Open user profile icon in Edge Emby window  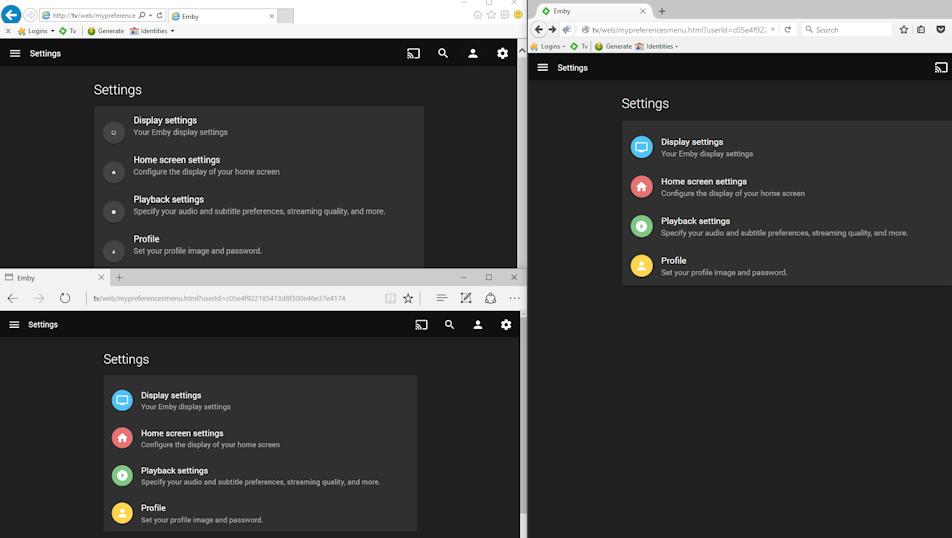tap(478, 325)
